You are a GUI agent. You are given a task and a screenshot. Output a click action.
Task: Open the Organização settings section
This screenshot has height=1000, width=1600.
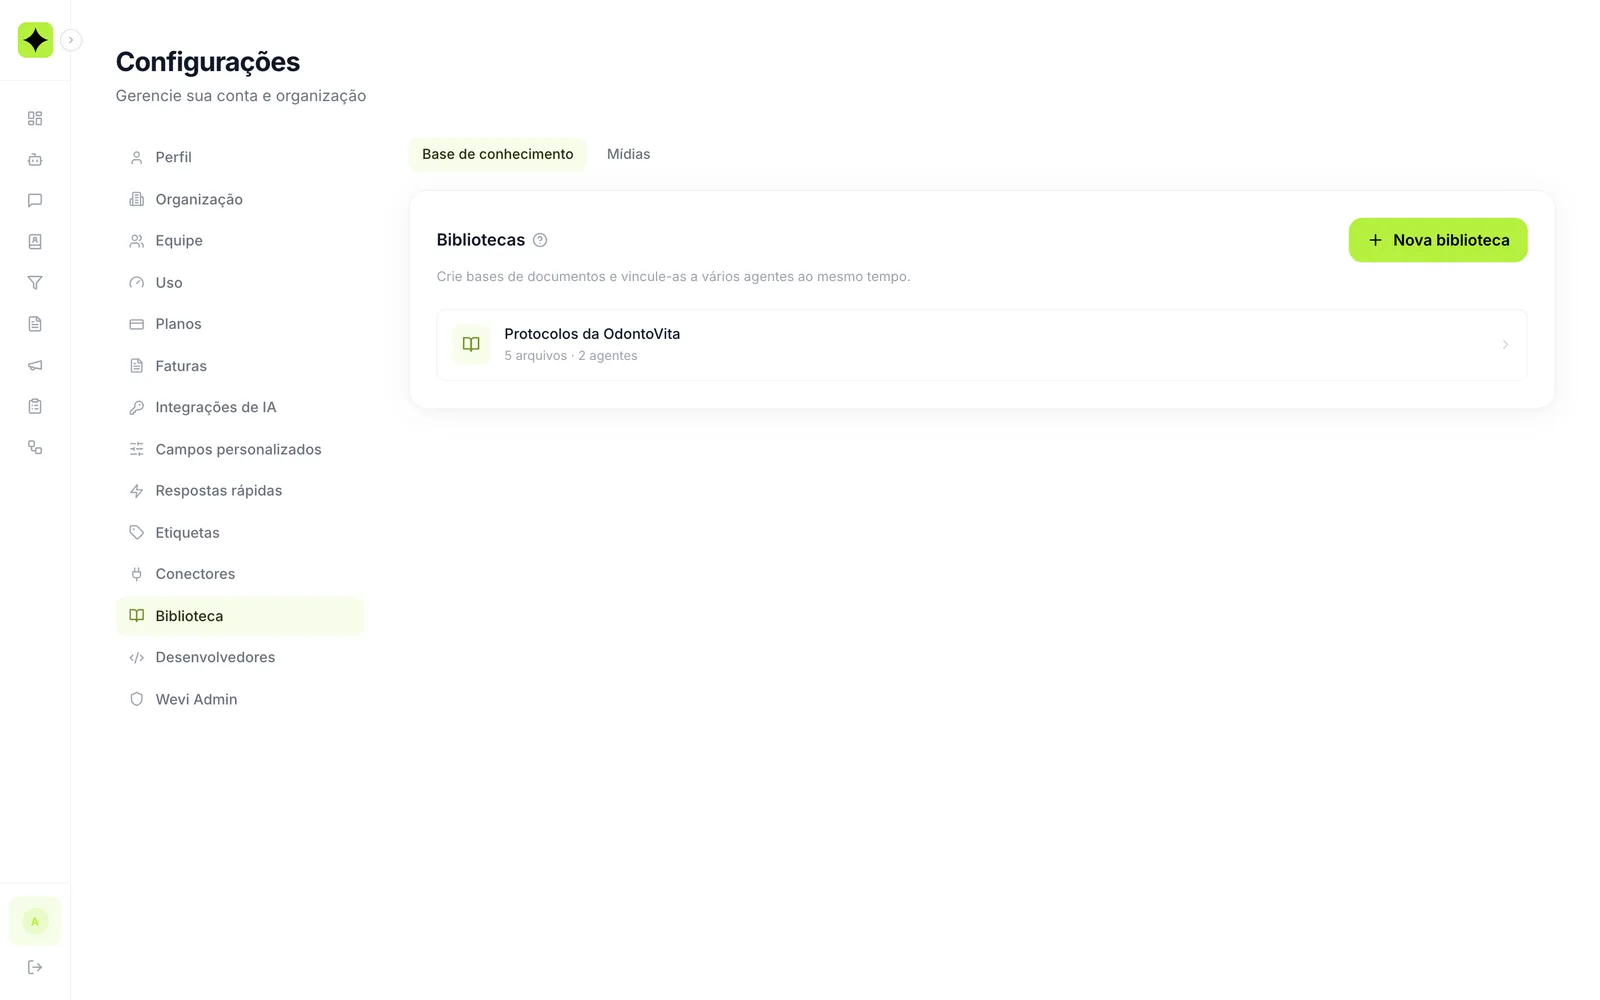(x=240, y=199)
